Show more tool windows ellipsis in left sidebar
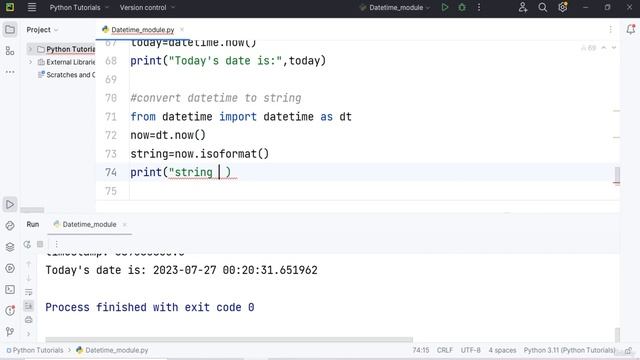The image size is (640, 360). [x=10, y=72]
